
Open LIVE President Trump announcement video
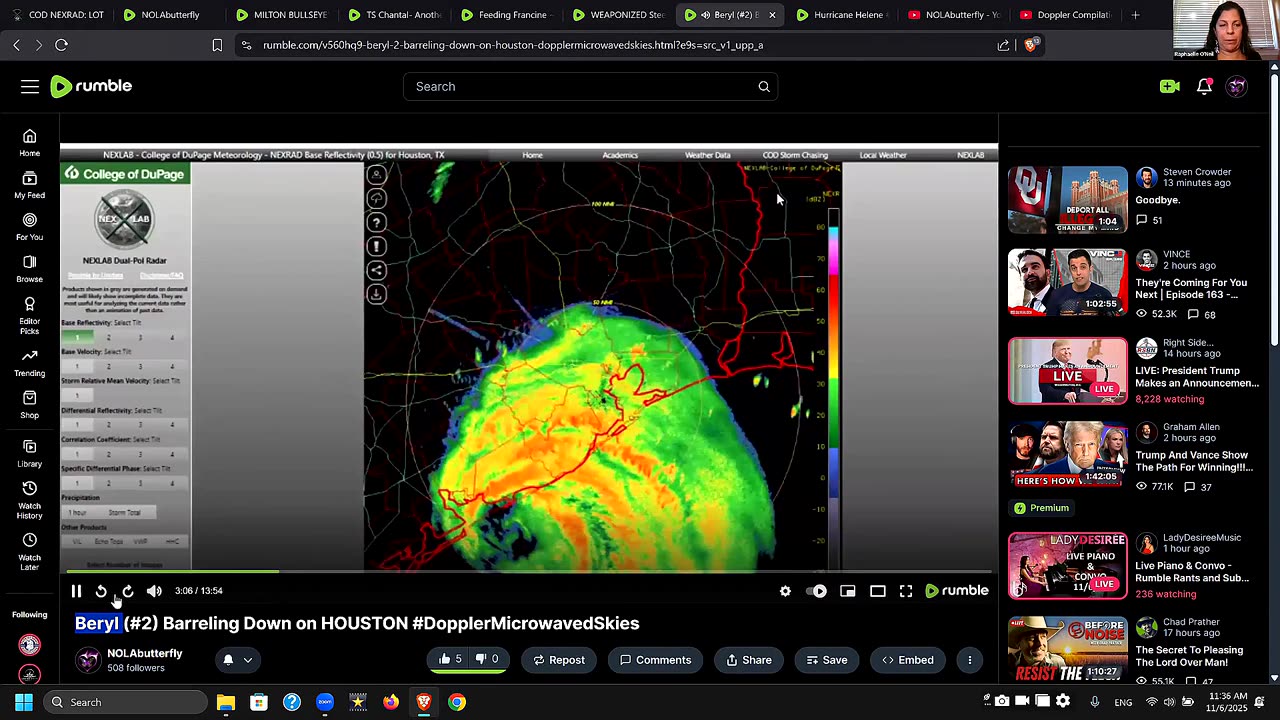1067,371
